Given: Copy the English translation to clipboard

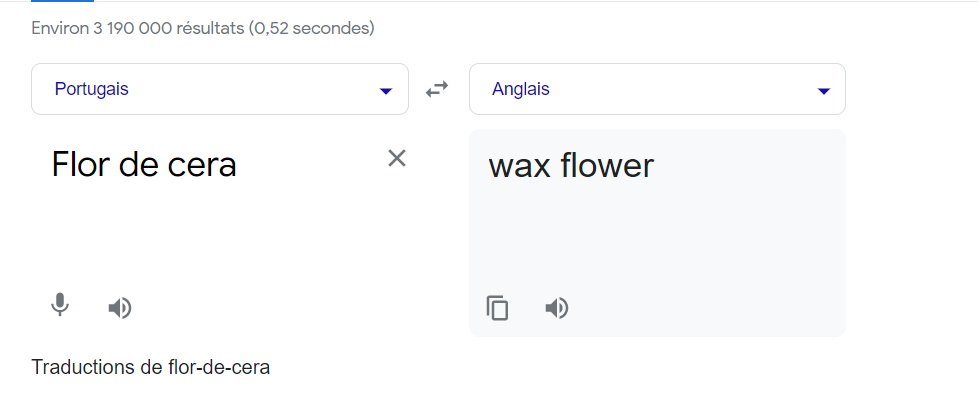Looking at the screenshot, I should pyautogui.click(x=497, y=308).
